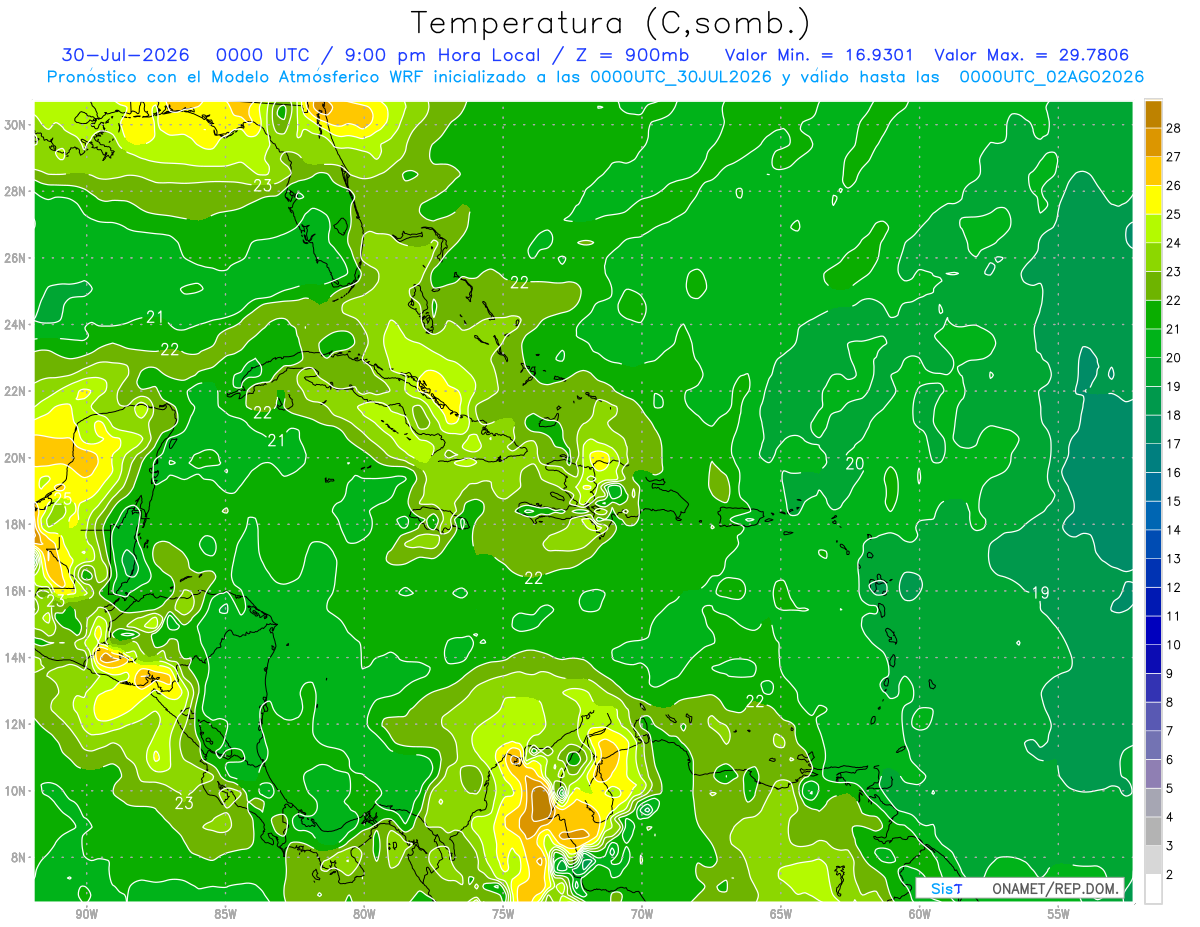This screenshot has width=1200, height=927.
Task: Click legend value "28" on the color scale
Action: coord(1174,127)
